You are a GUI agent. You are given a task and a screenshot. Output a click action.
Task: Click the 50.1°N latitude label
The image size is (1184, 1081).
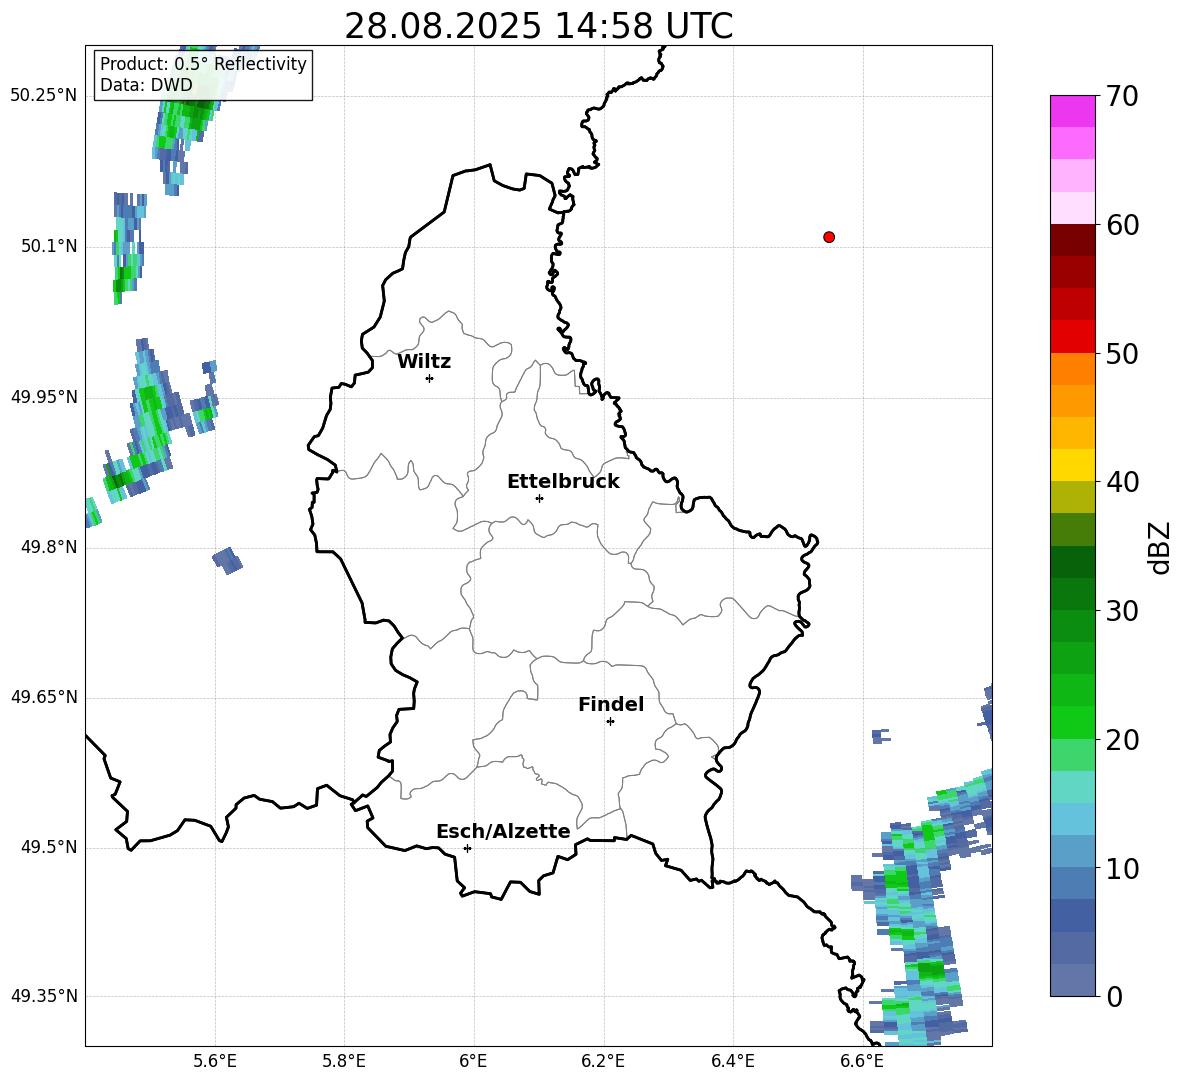pos(49,246)
